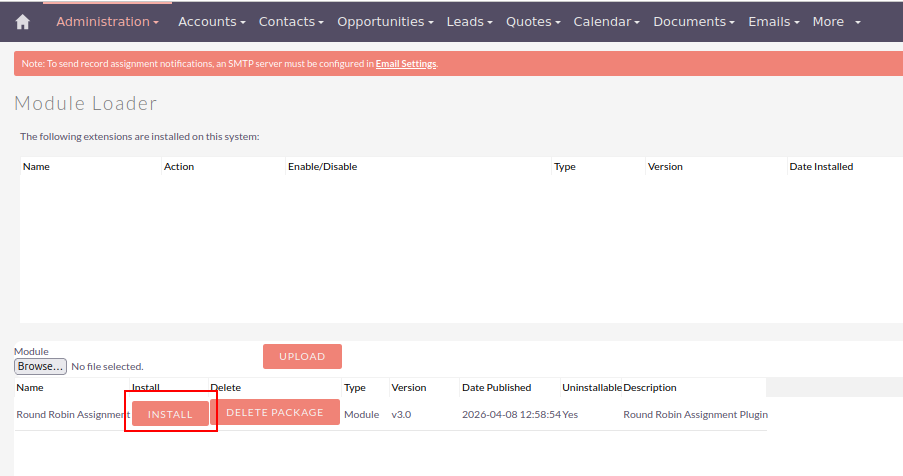Viewport: 903px width, 476px height.
Task: Open the Contacts dropdown
Action: (291, 22)
